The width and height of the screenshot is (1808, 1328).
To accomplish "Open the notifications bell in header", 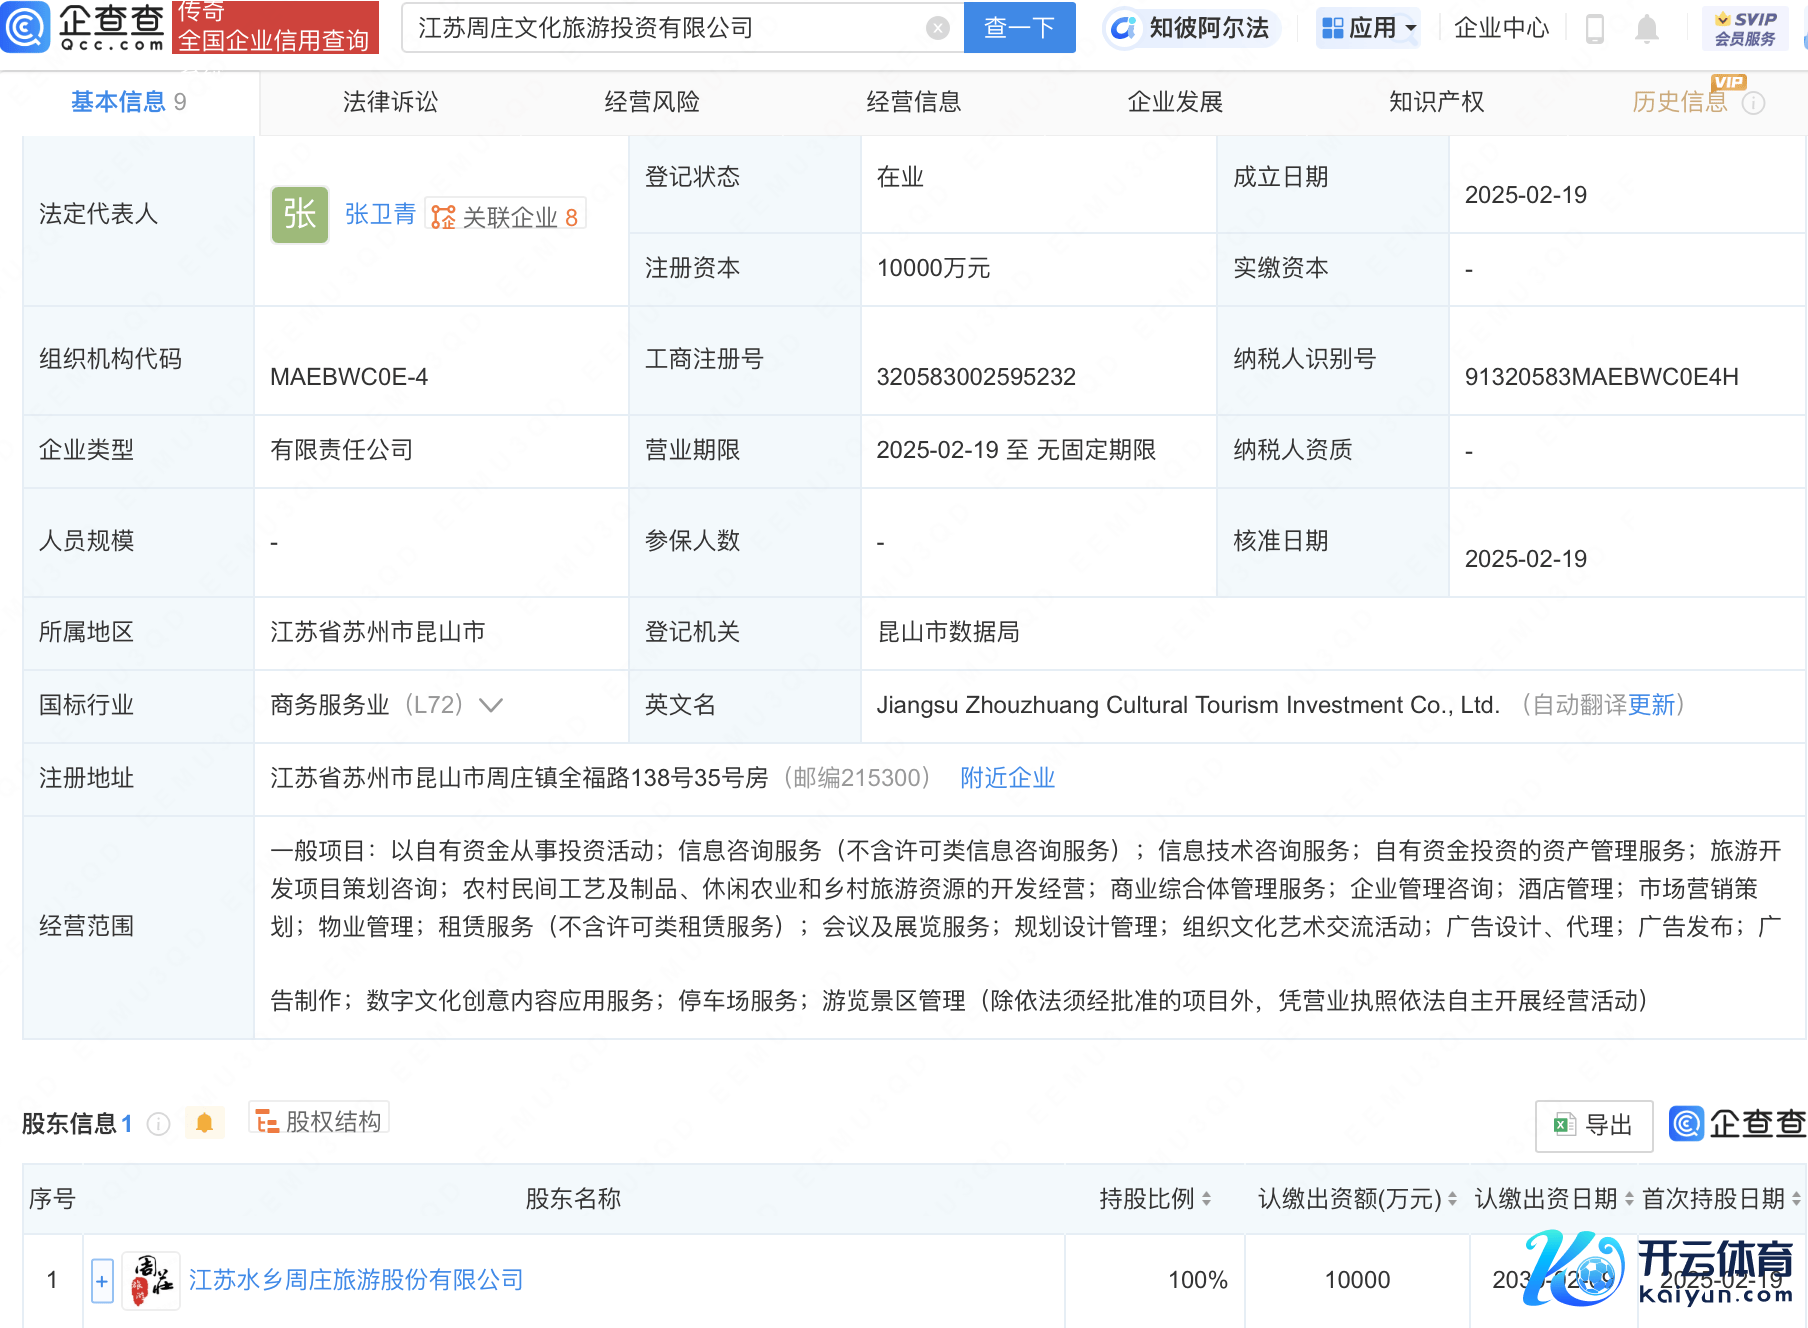I will (x=1646, y=29).
